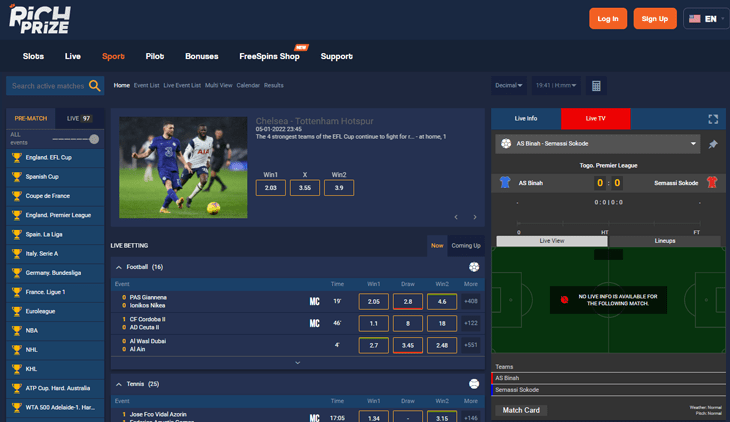Open the Results link
Image resolution: width=730 pixels, height=422 pixels.
coord(274,85)
